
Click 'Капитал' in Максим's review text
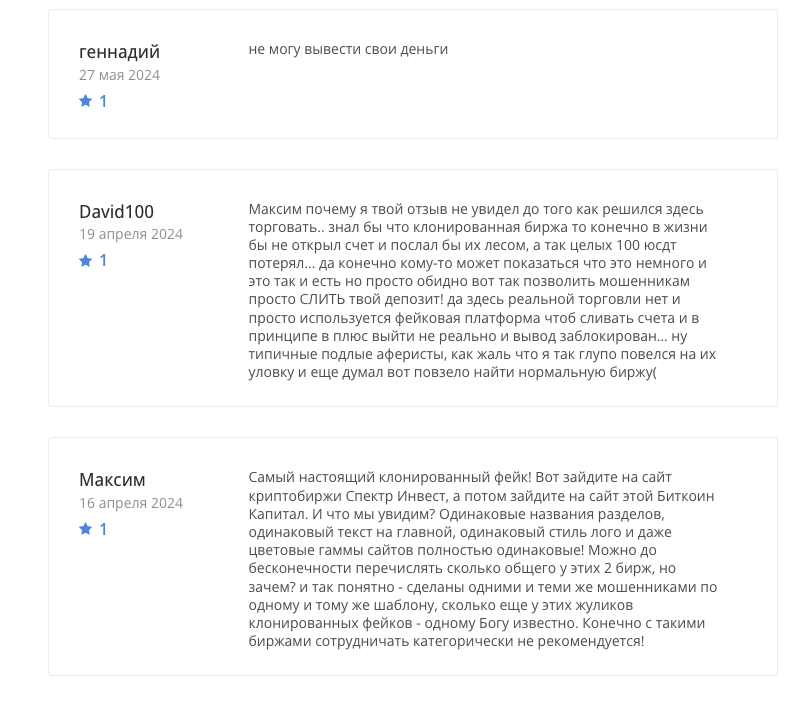[x=277, y=515]
